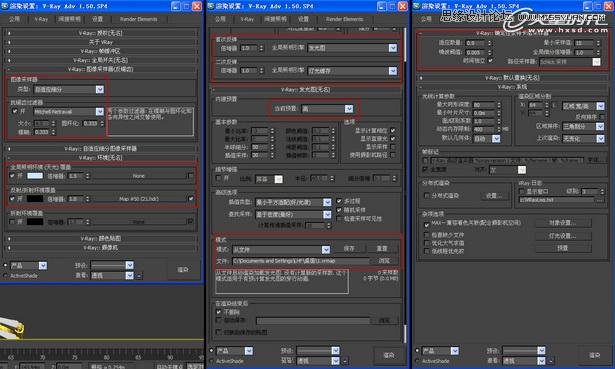615x369 pixels.
Task: Enable the 分布式渲染 checkbox
Action: pyautogui.click(x=426, y=195)
